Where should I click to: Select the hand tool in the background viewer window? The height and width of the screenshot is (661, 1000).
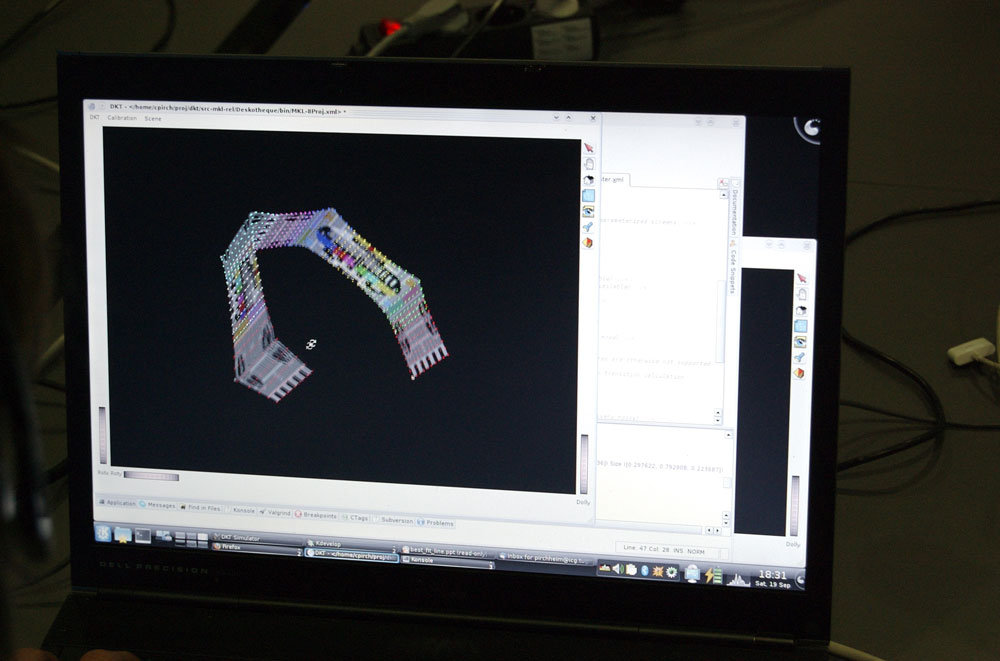[802, 294]
